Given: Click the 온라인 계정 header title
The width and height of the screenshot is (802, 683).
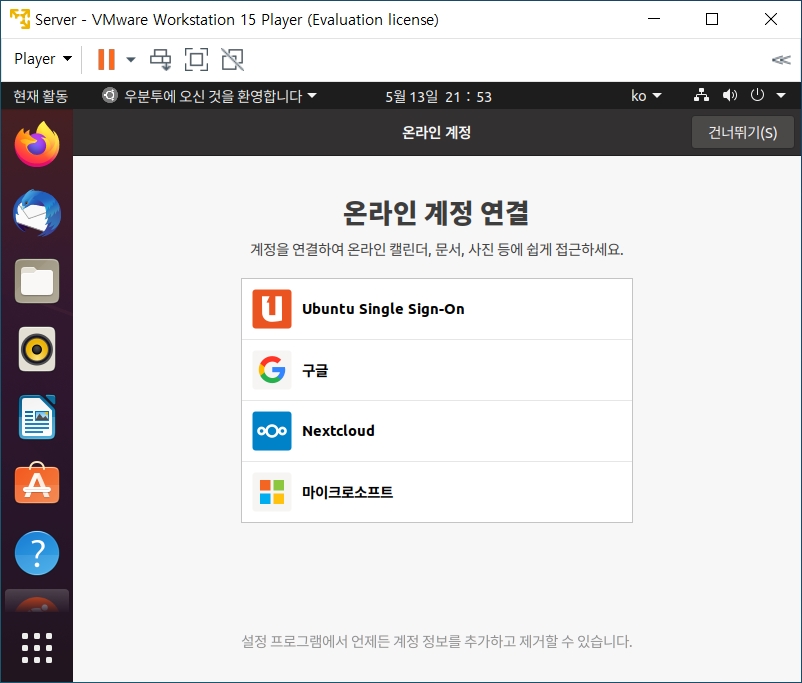Looking at the screenshot, I should 436,133.
